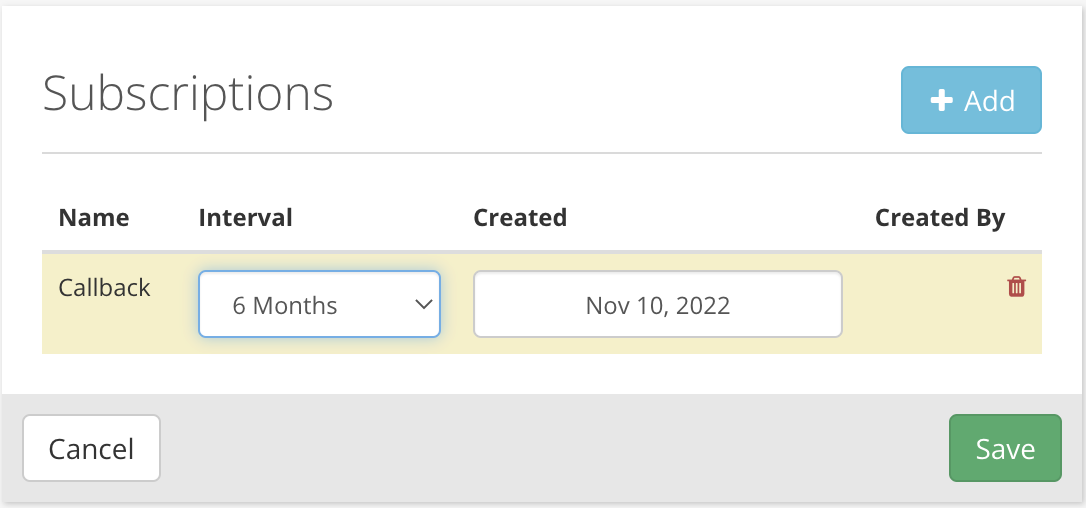
Task: Cancel the subscriptions dialog
Action: coord(91,448)
